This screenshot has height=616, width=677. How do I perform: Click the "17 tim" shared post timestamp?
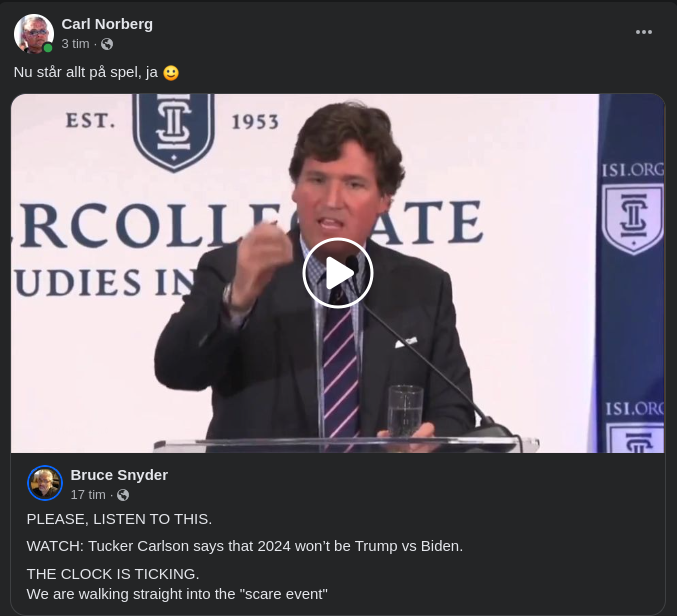click(88, 495)
